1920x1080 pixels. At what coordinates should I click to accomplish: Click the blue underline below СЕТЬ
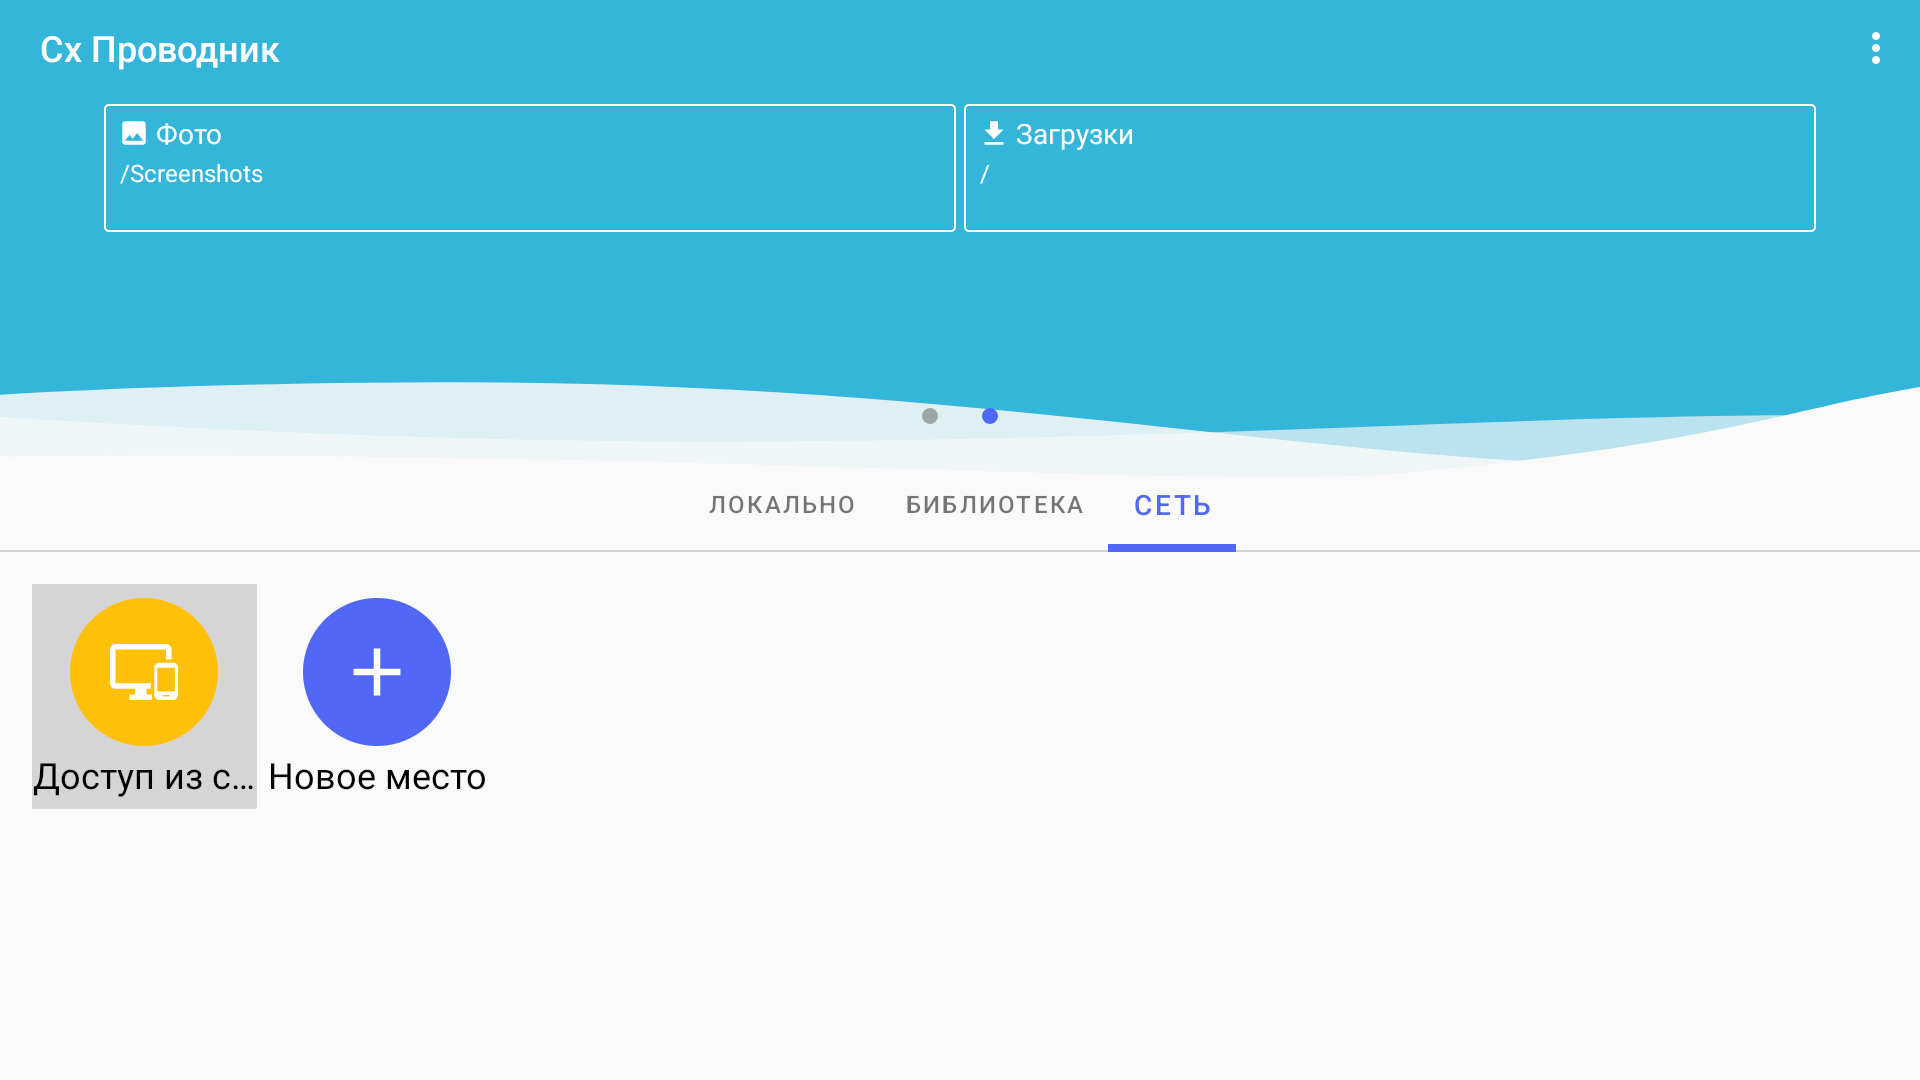[x=1172, y=547]
